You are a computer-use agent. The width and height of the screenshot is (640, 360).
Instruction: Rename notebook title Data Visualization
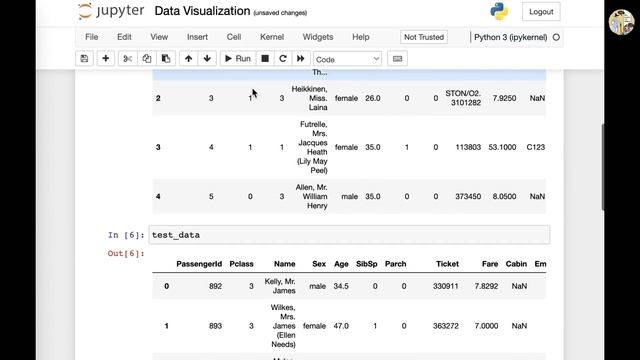(x=202, y=11)
